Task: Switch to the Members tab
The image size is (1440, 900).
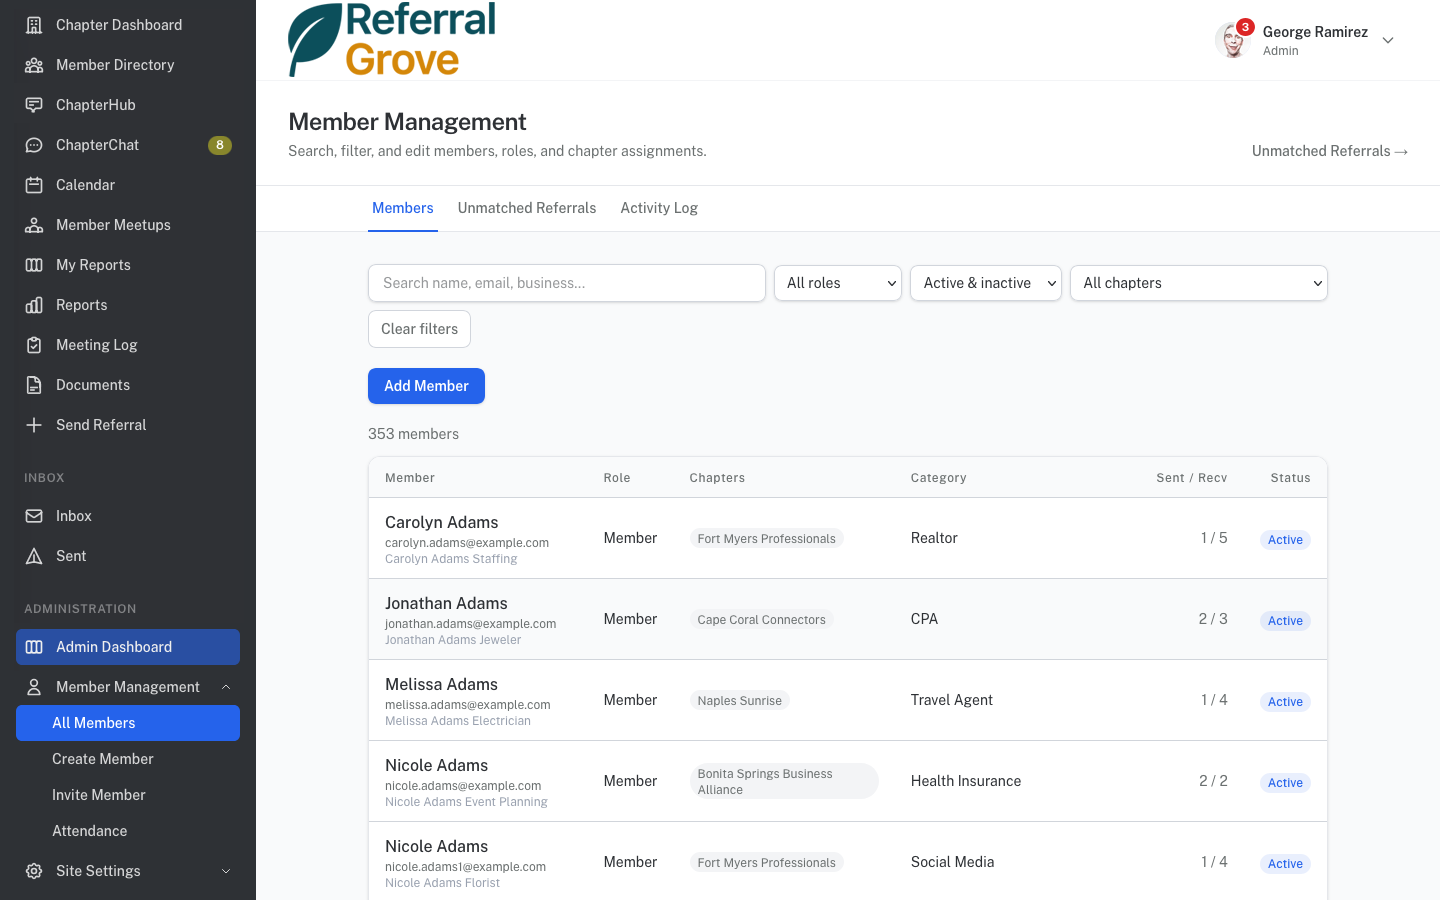Action: click(403, 208)
